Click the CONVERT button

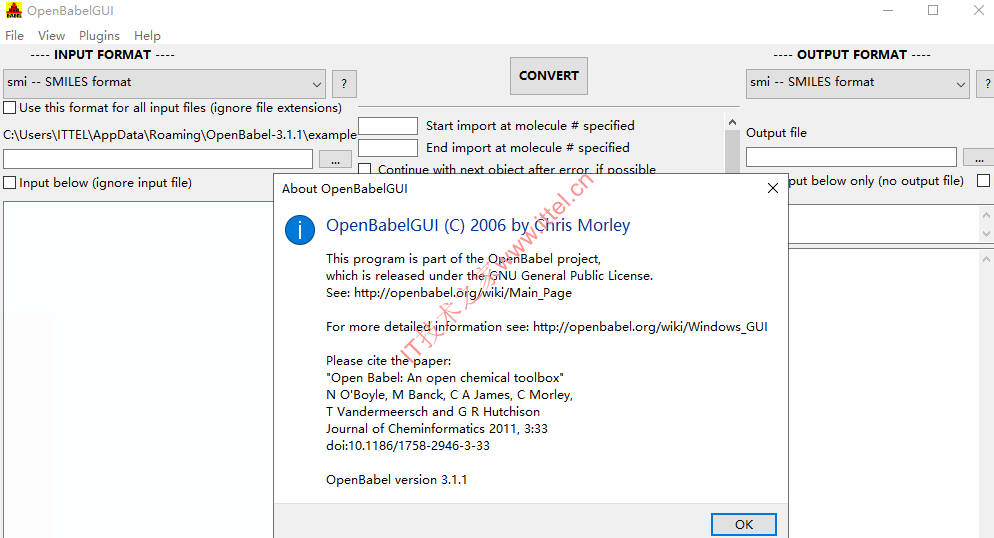point(549,75)
